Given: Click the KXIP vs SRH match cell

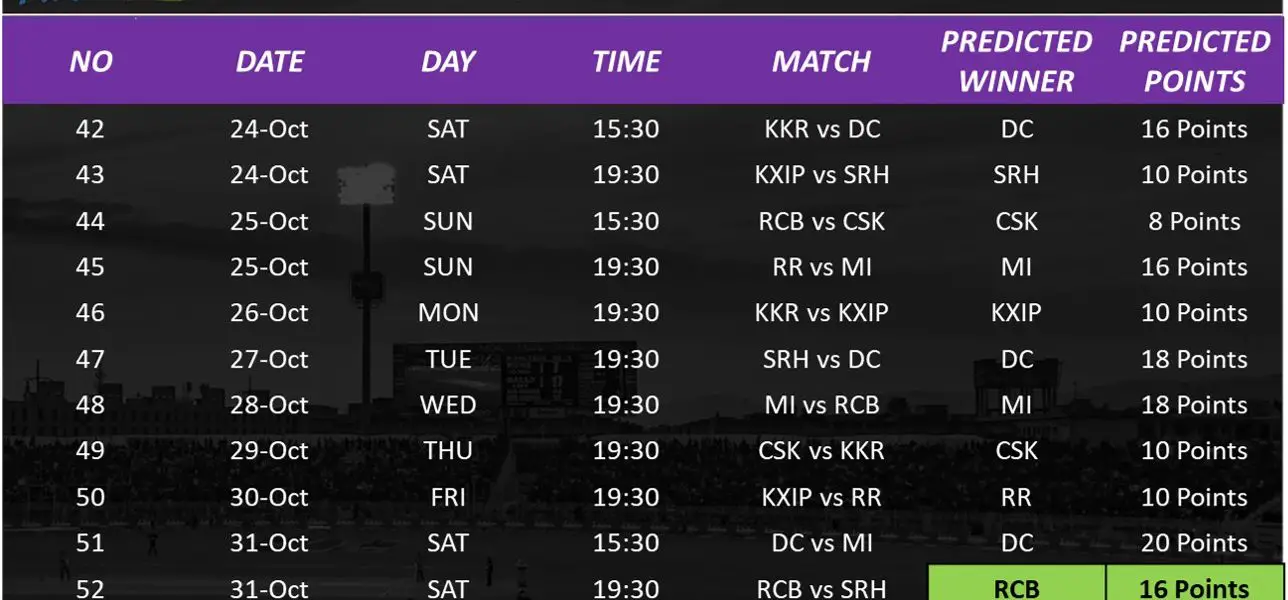Looking at the screenshot, I should (821, 175).
